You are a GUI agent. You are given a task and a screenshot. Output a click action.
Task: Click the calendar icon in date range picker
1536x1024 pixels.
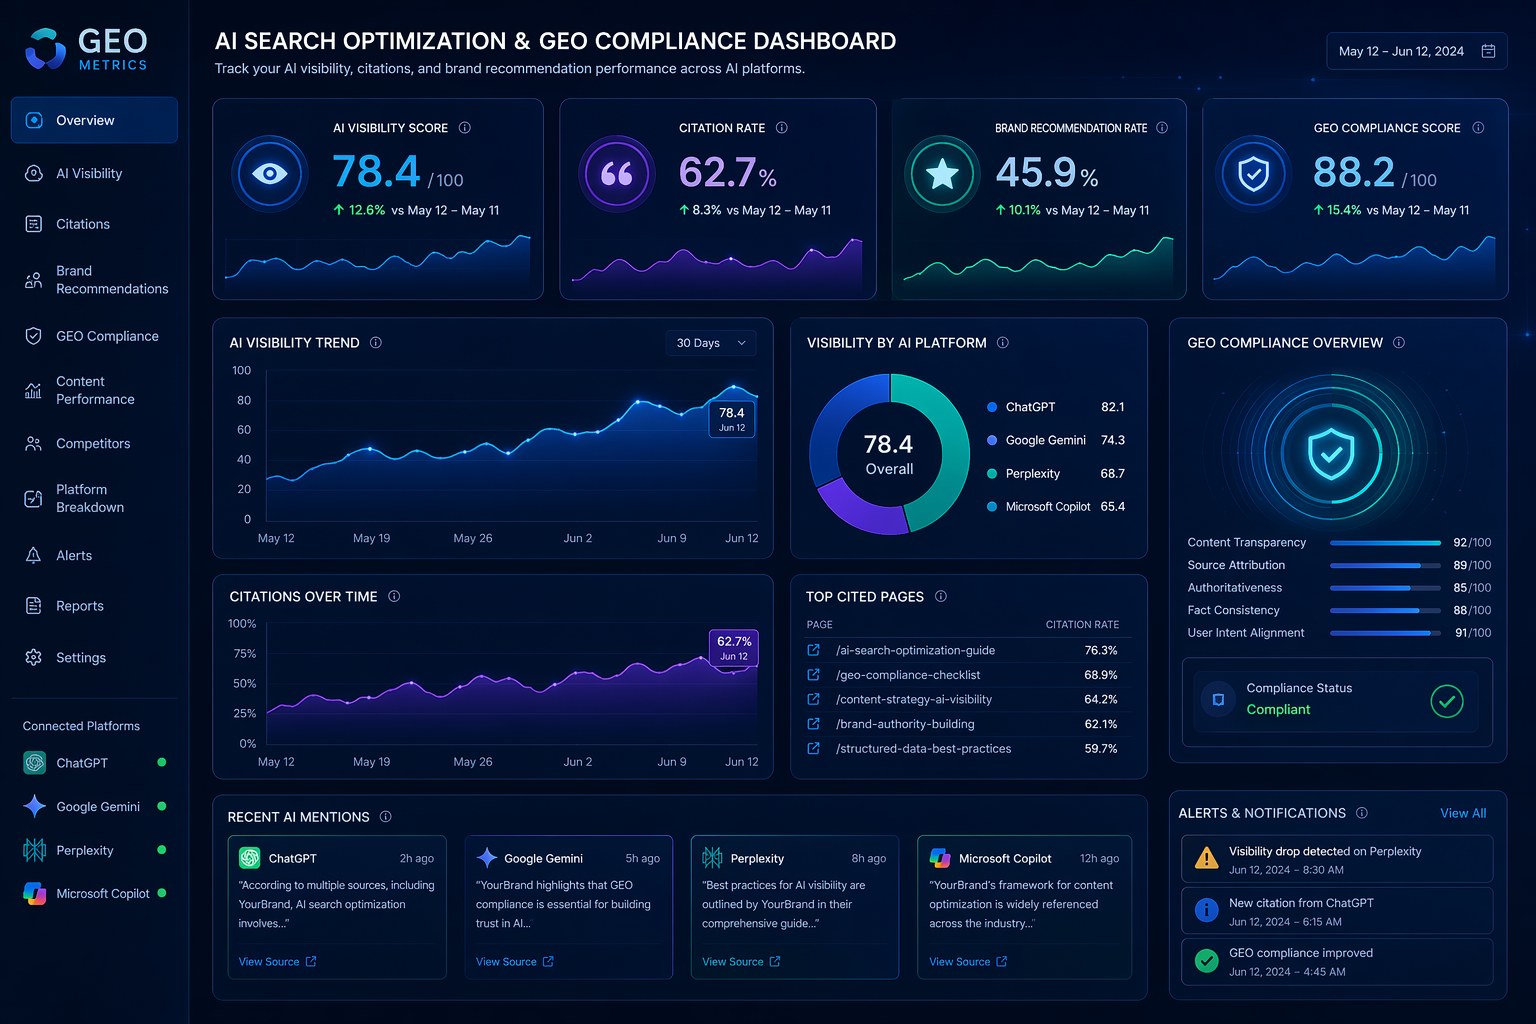1488,51
